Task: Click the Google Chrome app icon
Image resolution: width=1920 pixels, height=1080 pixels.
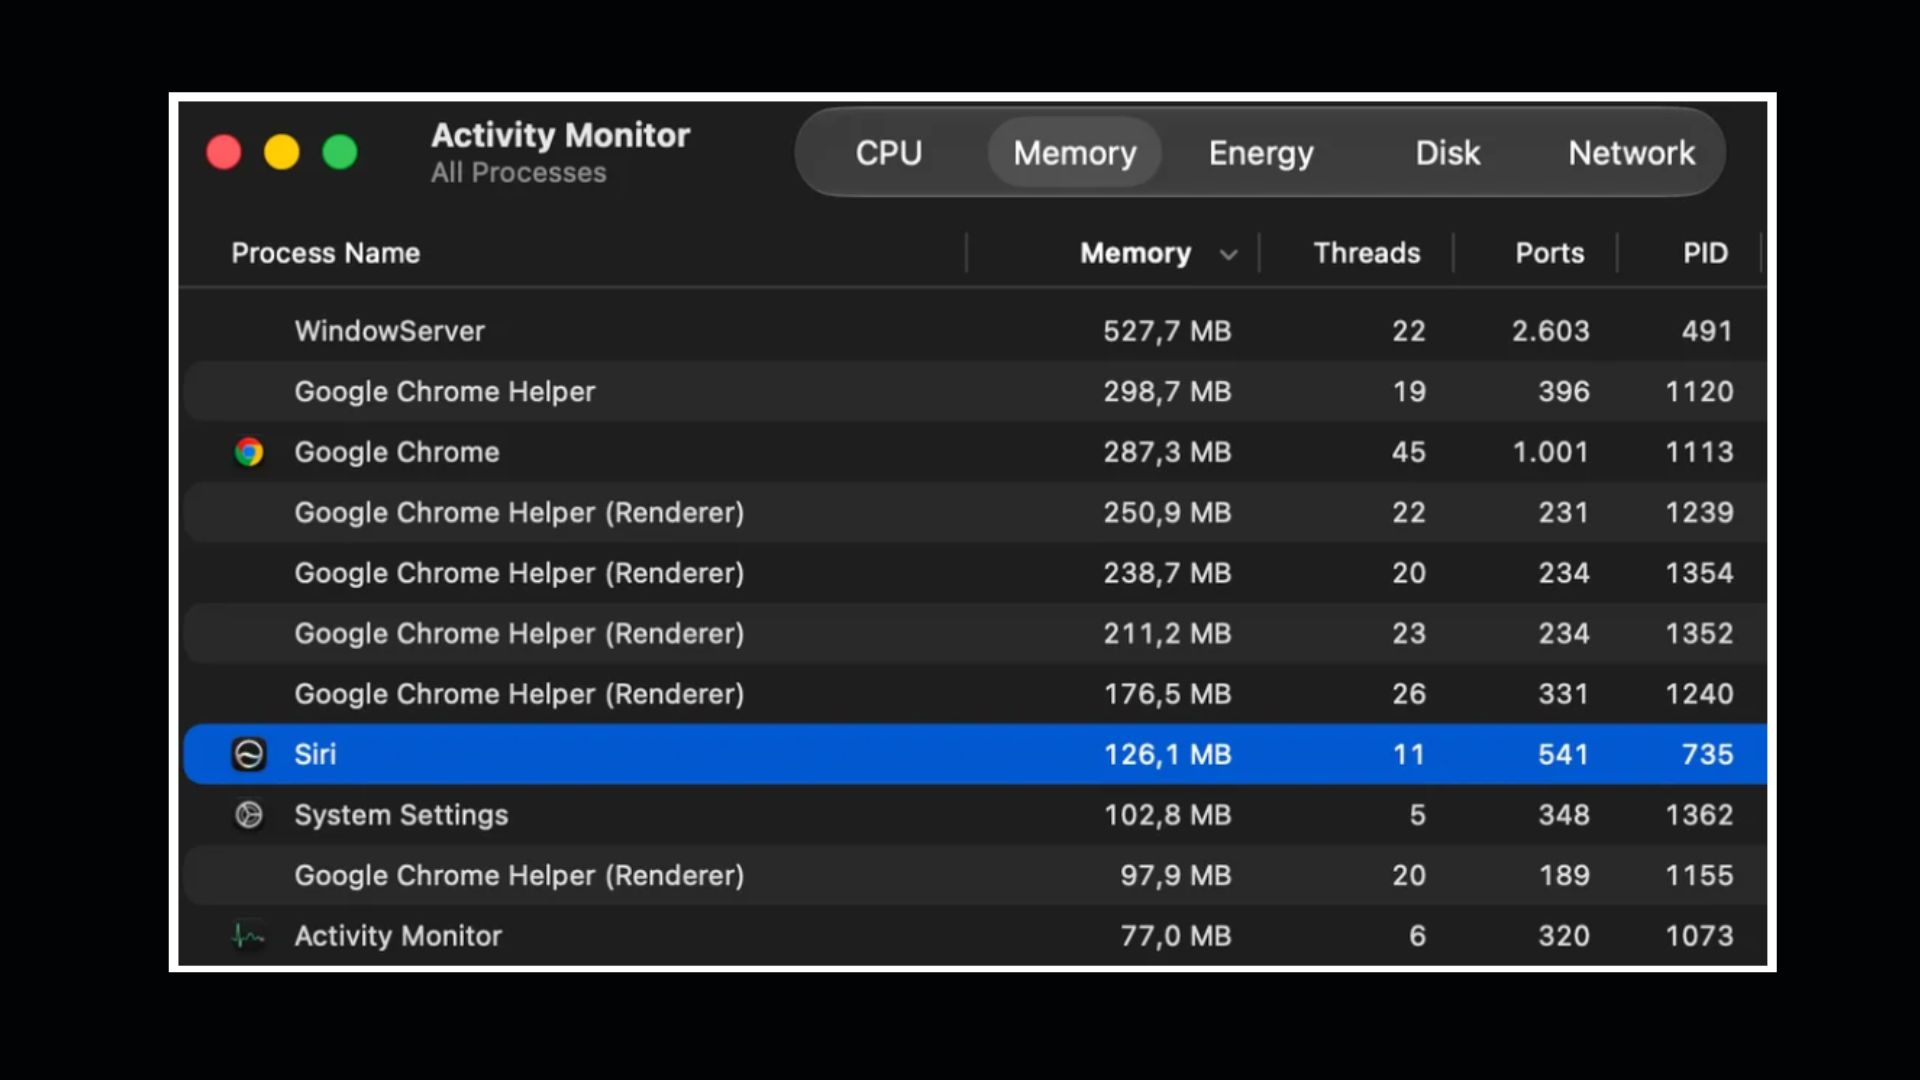Action: 249,452
